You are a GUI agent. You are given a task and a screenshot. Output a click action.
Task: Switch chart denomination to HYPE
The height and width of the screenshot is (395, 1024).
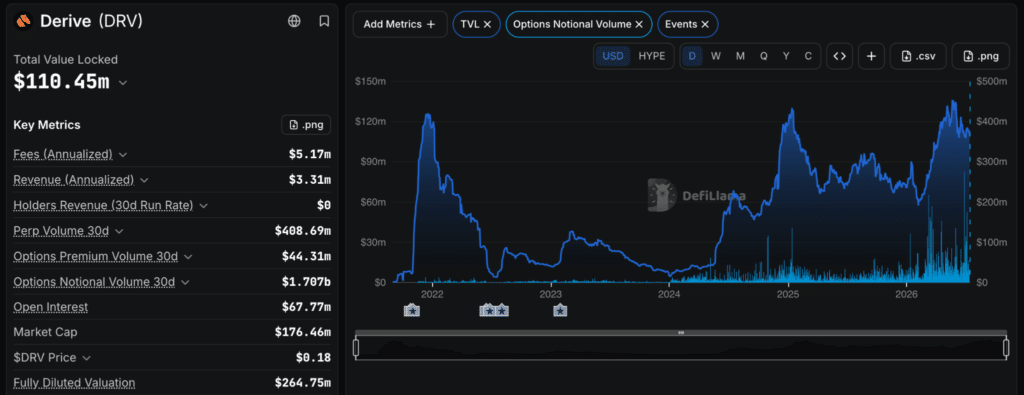pyautogui.click(x=652, y=56)
